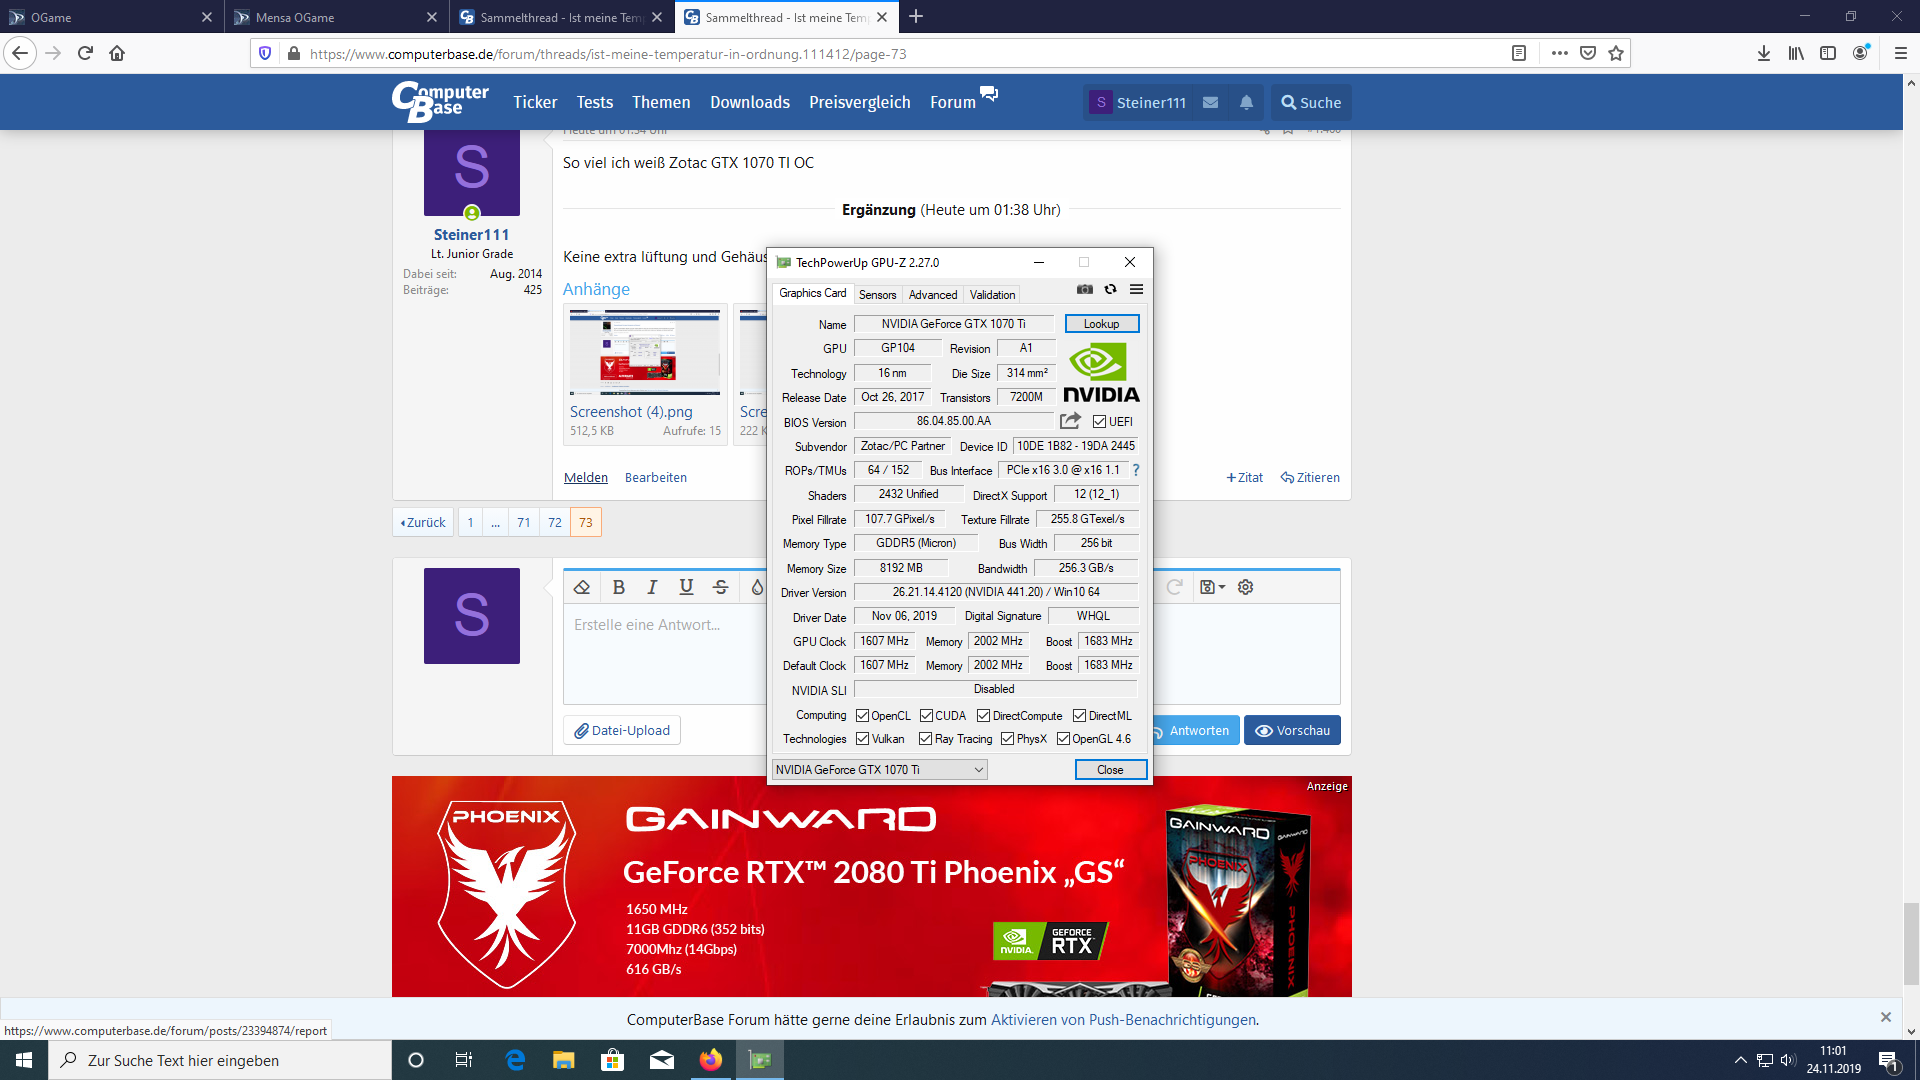
Task: Open GPU-Z hamburger menu
Action: [1136, 289]
